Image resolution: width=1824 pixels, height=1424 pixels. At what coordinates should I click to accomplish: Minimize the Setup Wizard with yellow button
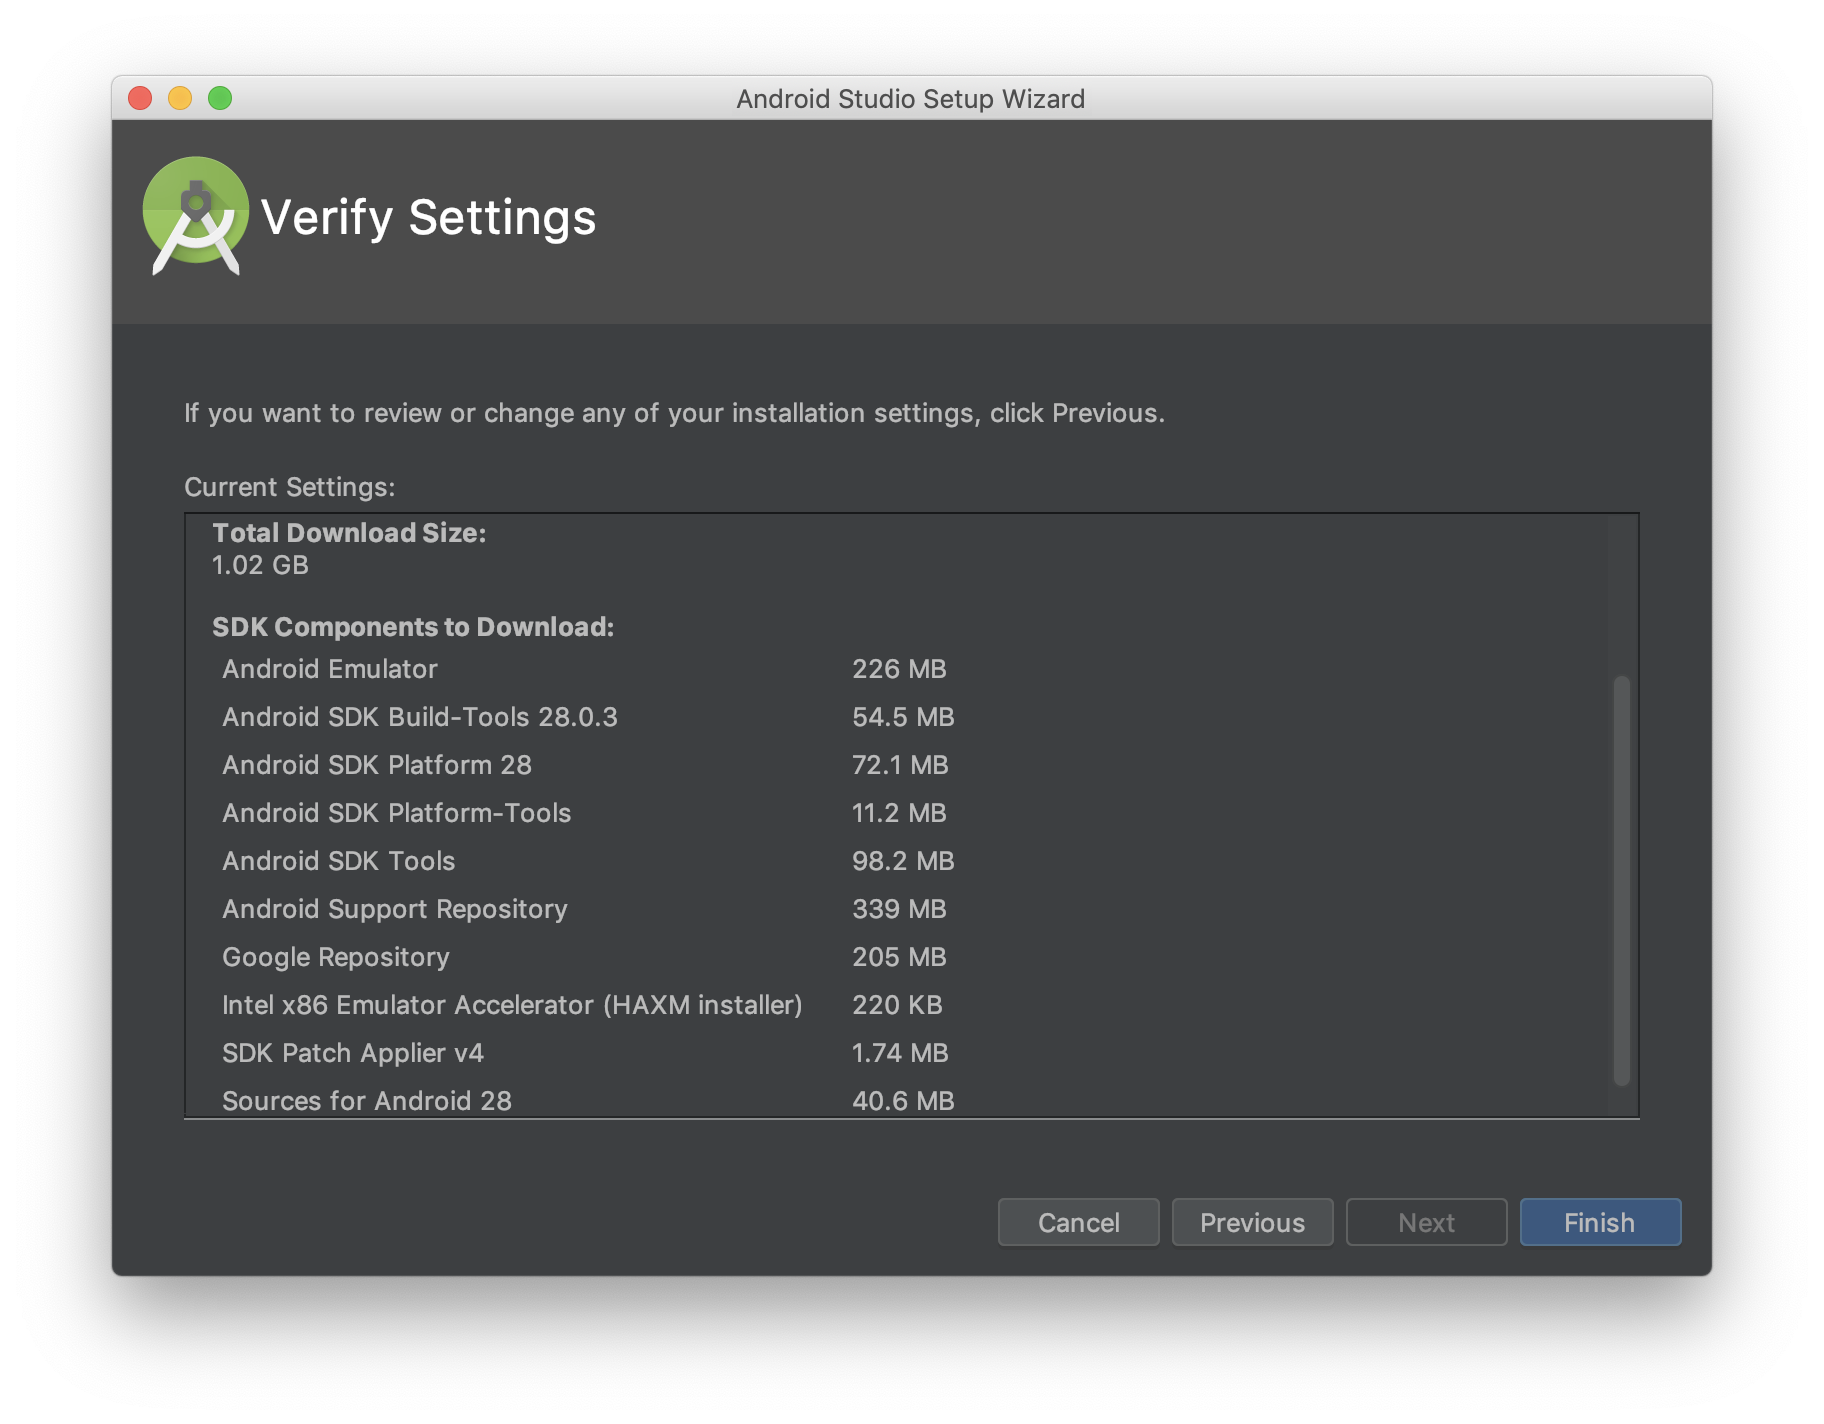[180, 98]
